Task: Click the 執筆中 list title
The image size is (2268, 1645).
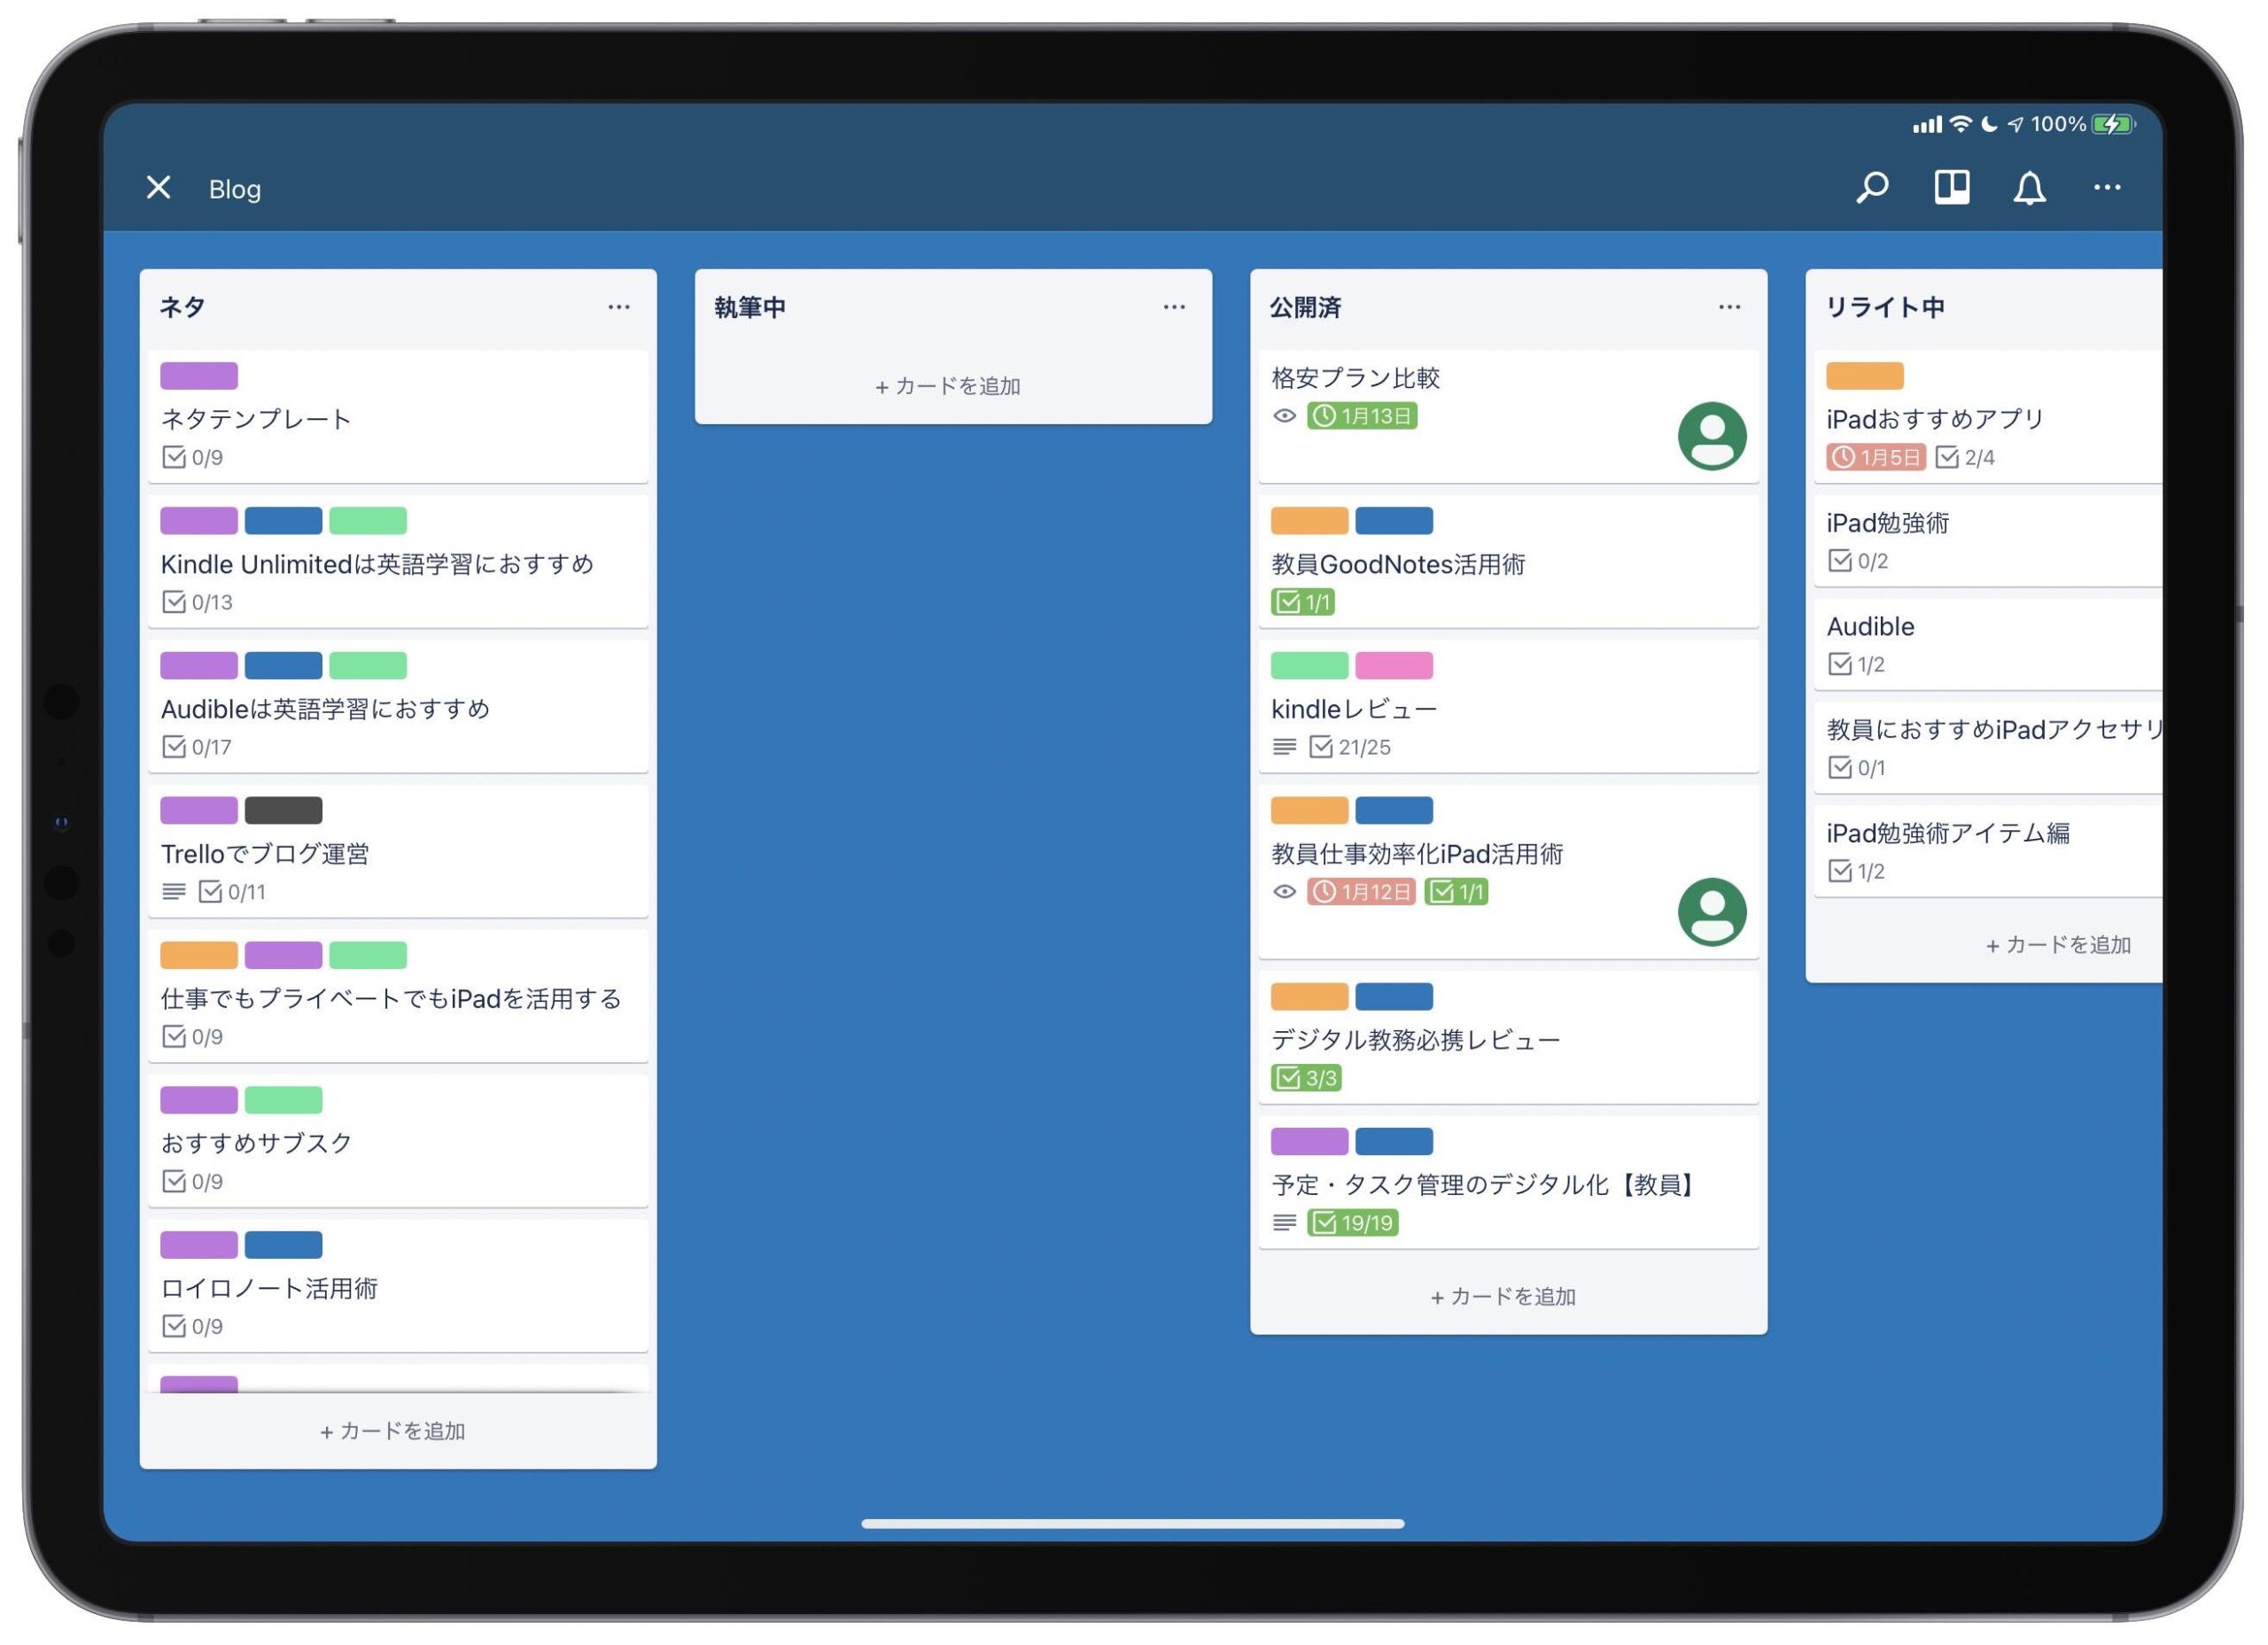Action: (x=751, y=307)
